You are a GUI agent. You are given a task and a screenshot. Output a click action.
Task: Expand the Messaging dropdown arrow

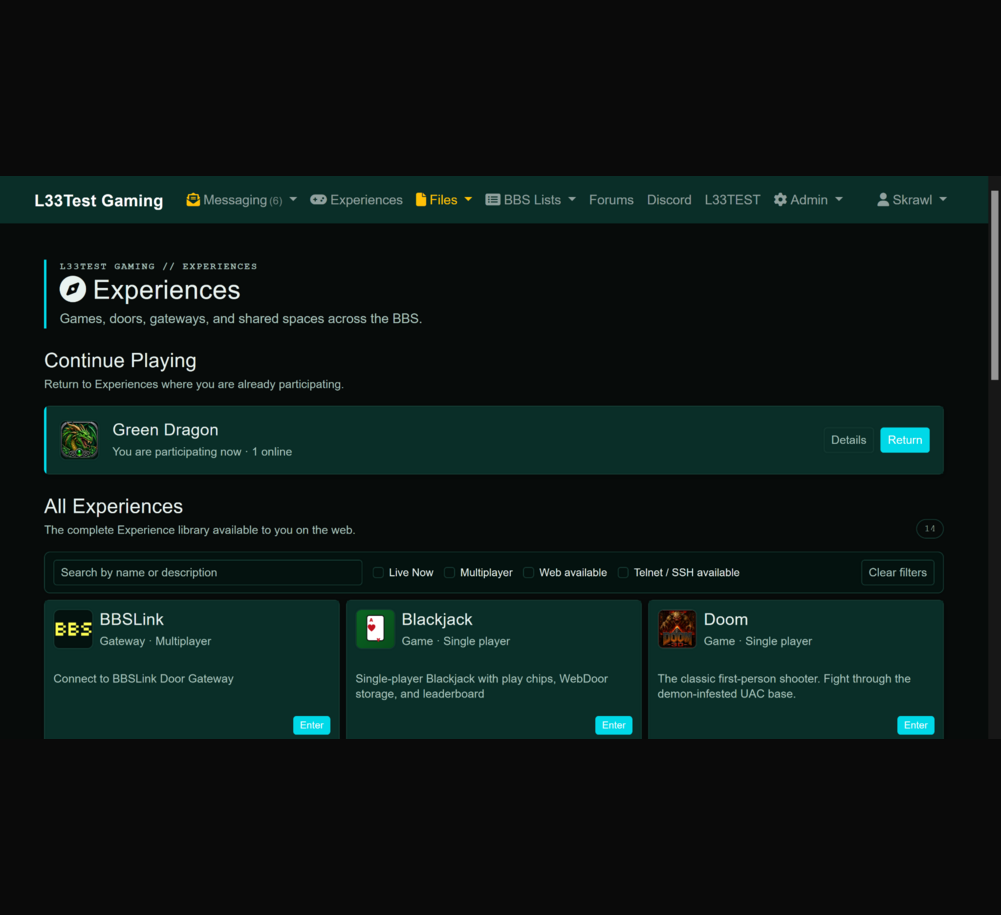(x=293, y=200)
